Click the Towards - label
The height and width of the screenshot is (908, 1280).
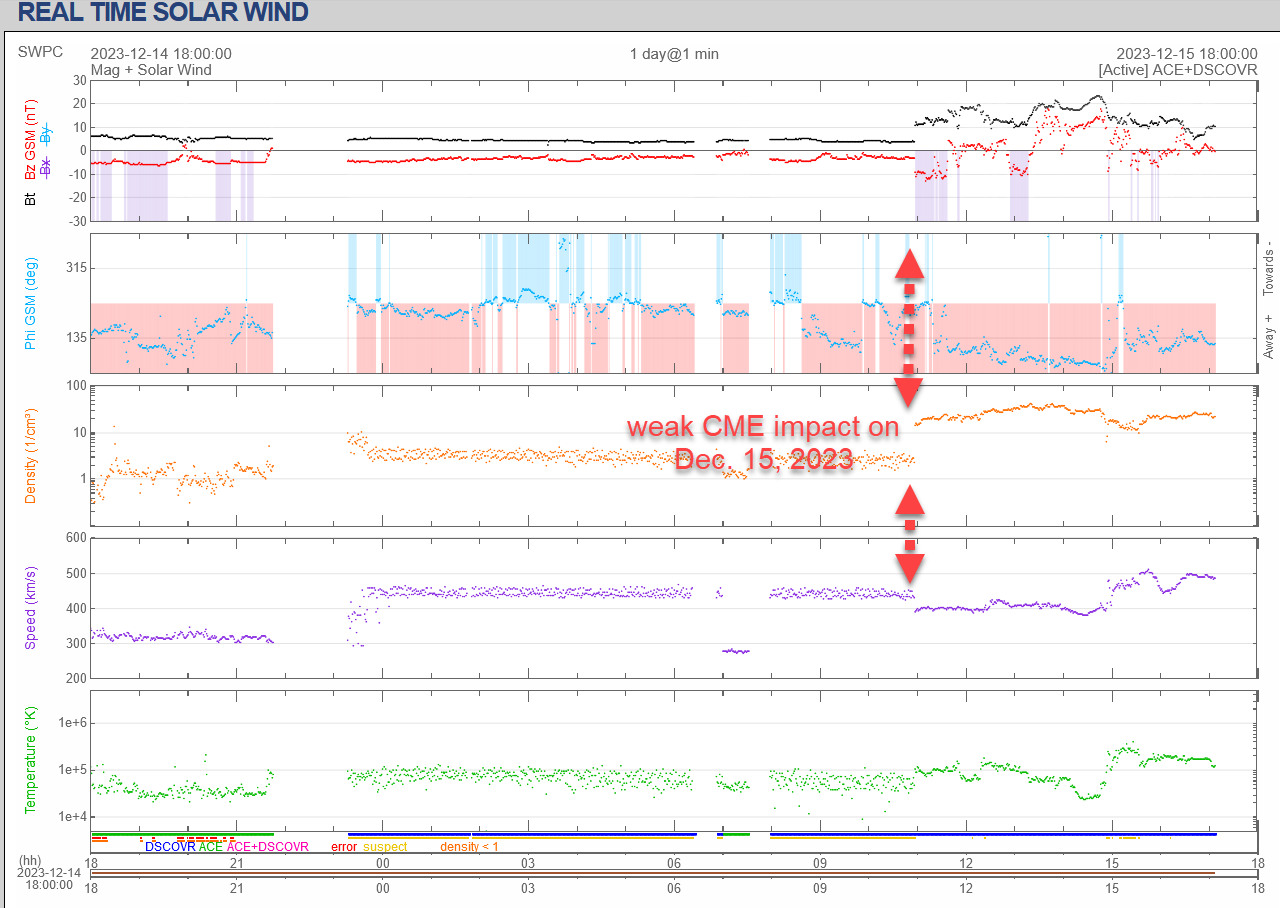(x=1268, y=268)
